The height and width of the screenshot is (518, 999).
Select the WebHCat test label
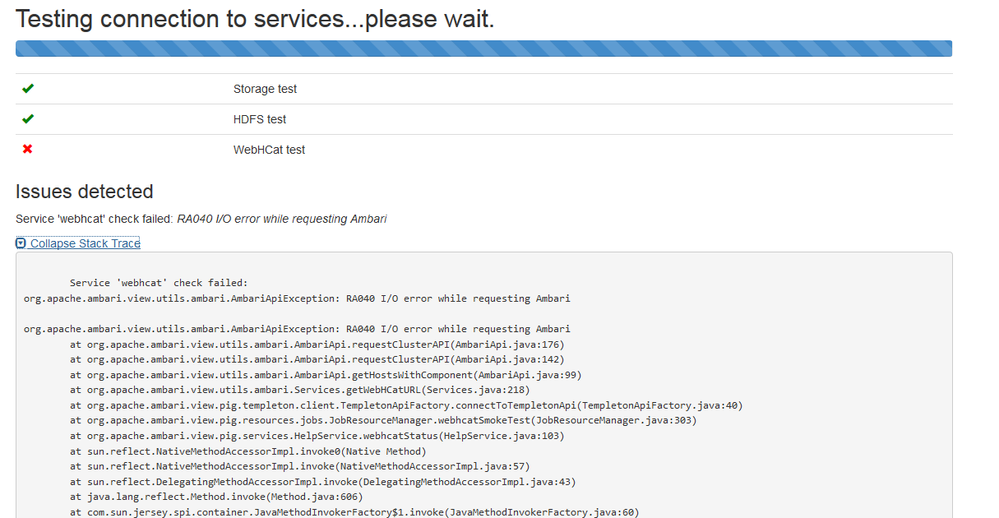click(269, 149)
